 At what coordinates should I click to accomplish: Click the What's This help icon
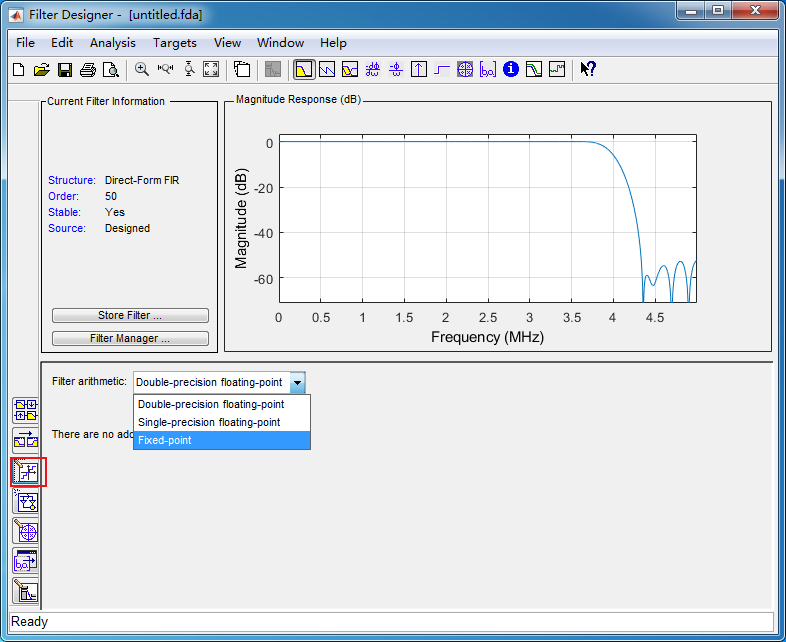coord(588,69)
